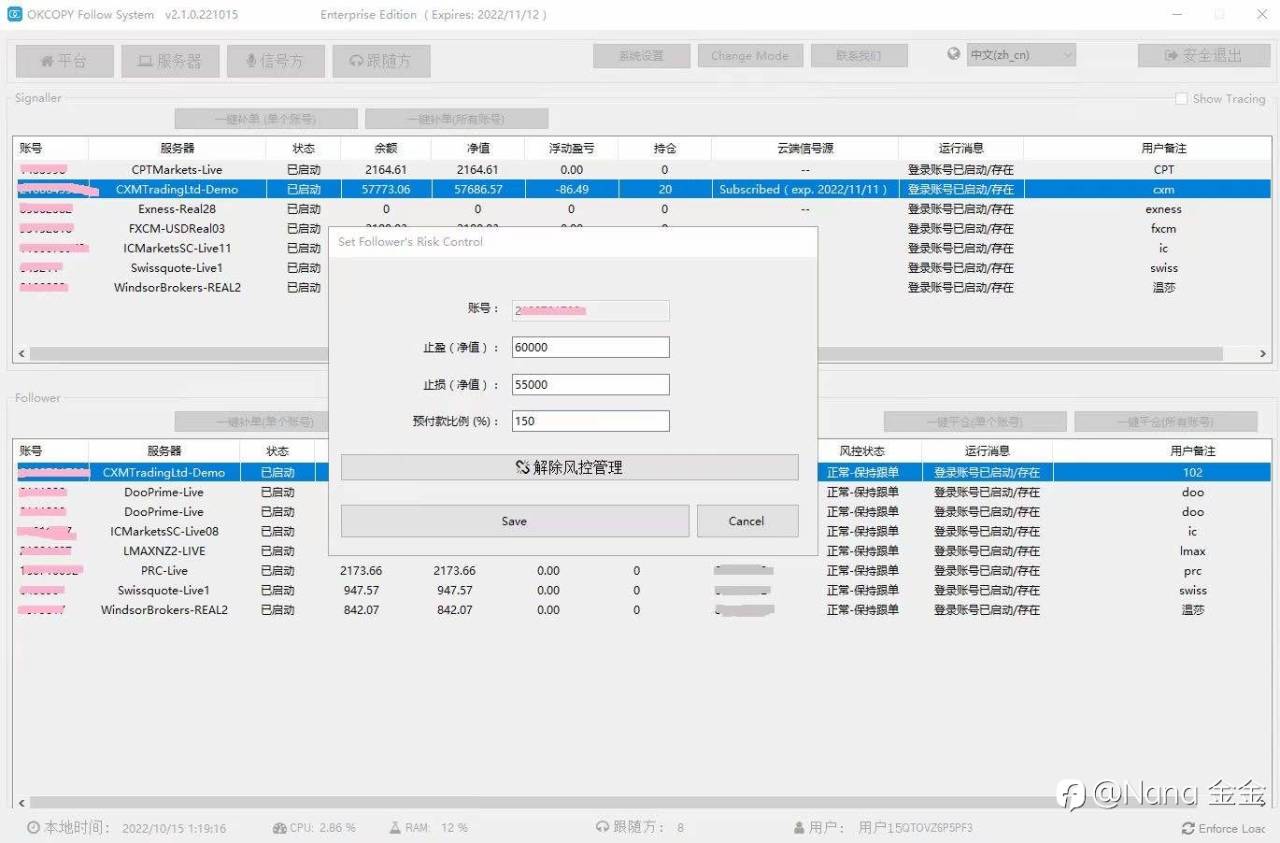Click the 系统设置 system settings button
Image resolution: width=1280 pixels, height=843 pixels.
641,56
